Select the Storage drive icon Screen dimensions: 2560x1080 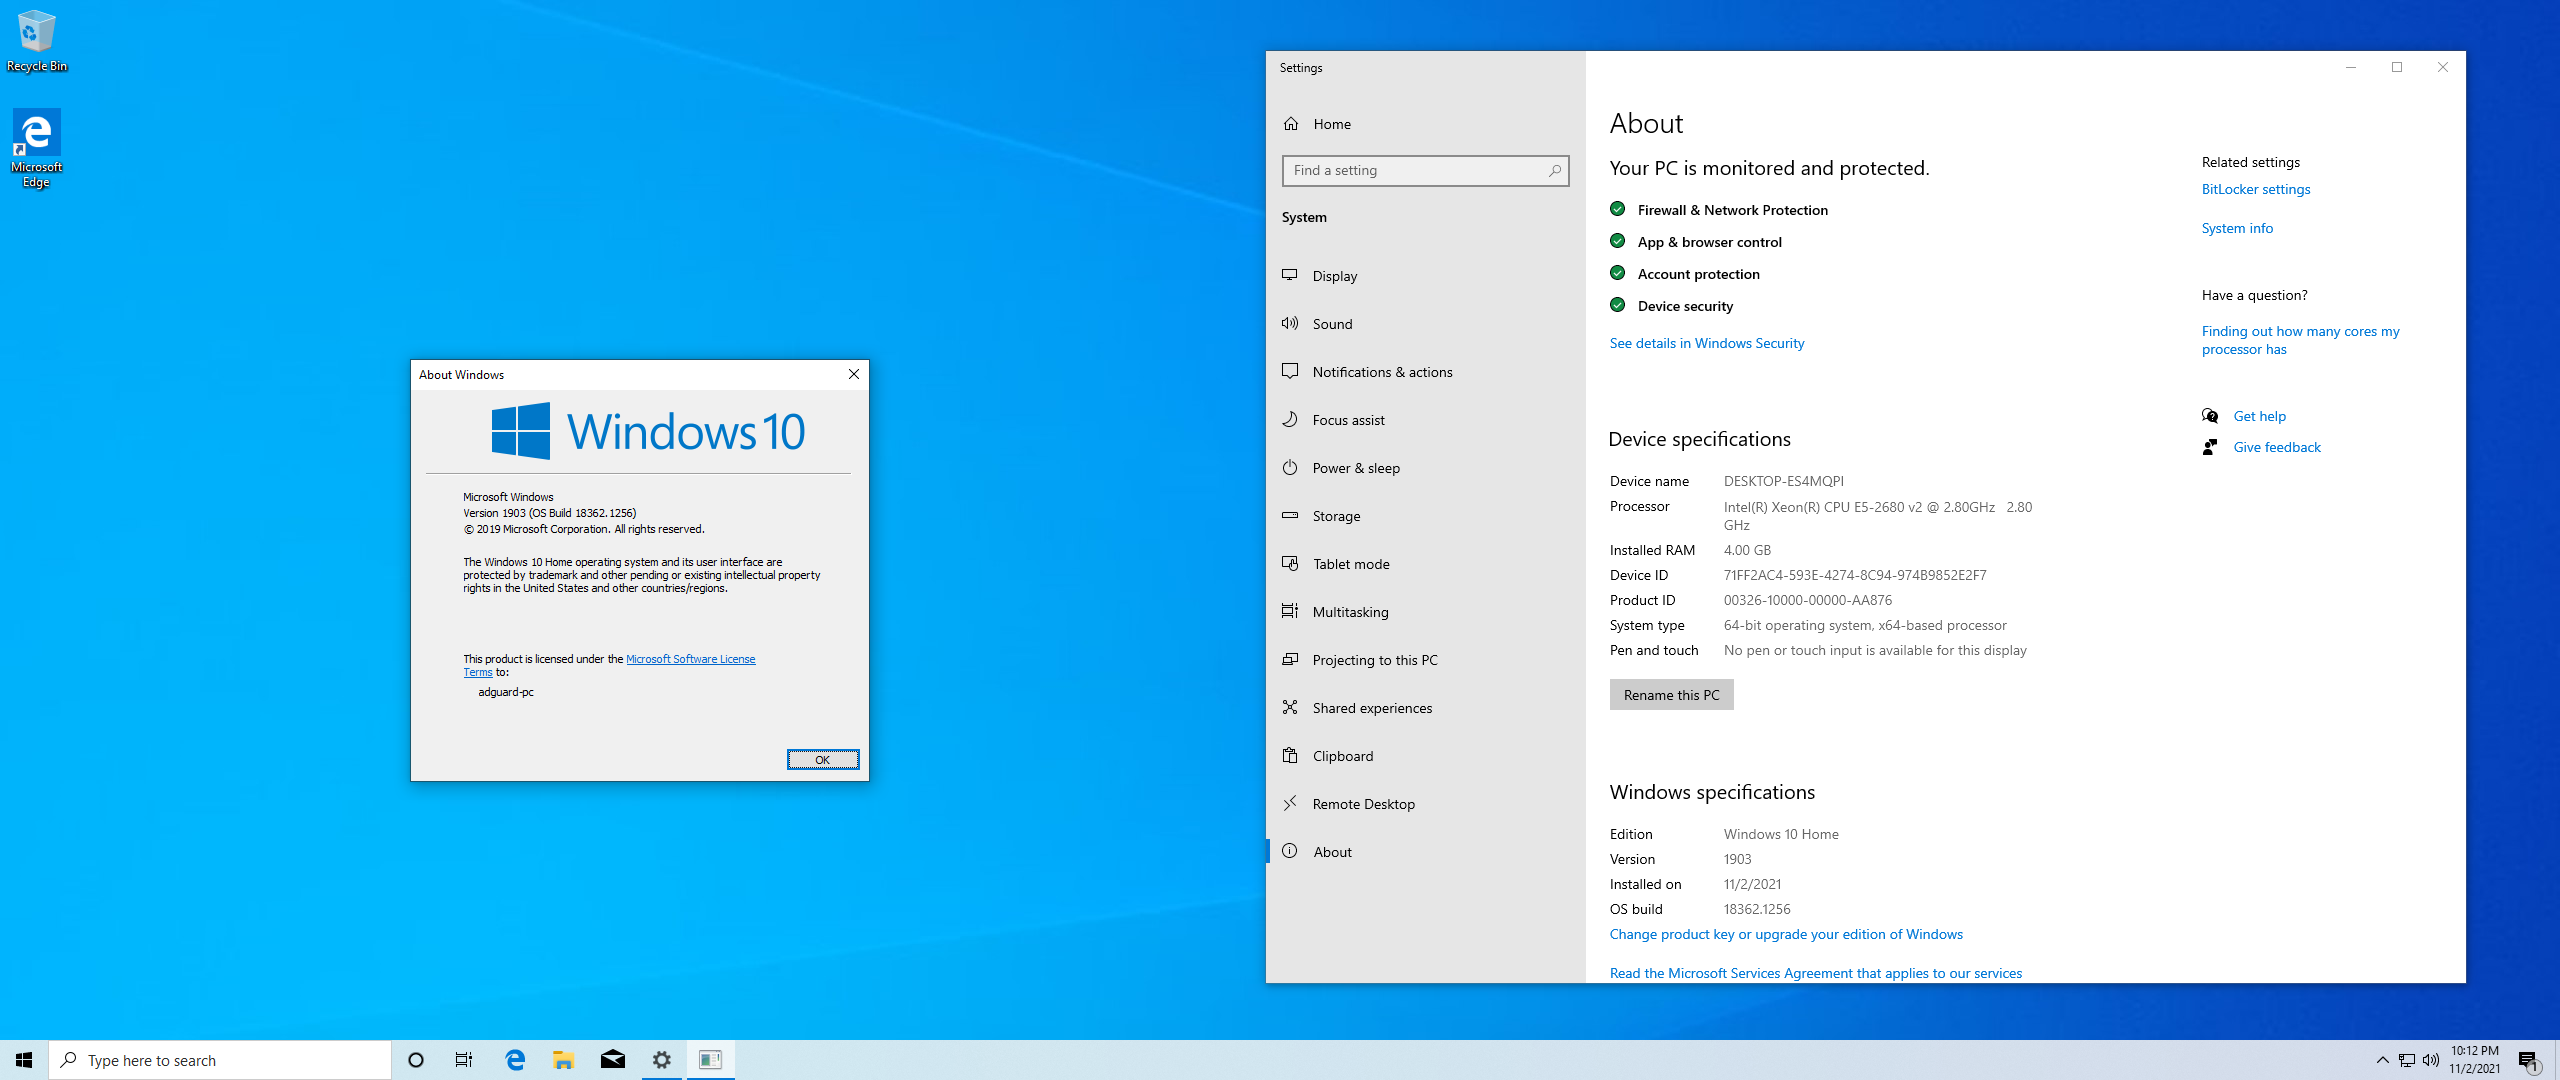1290,515
